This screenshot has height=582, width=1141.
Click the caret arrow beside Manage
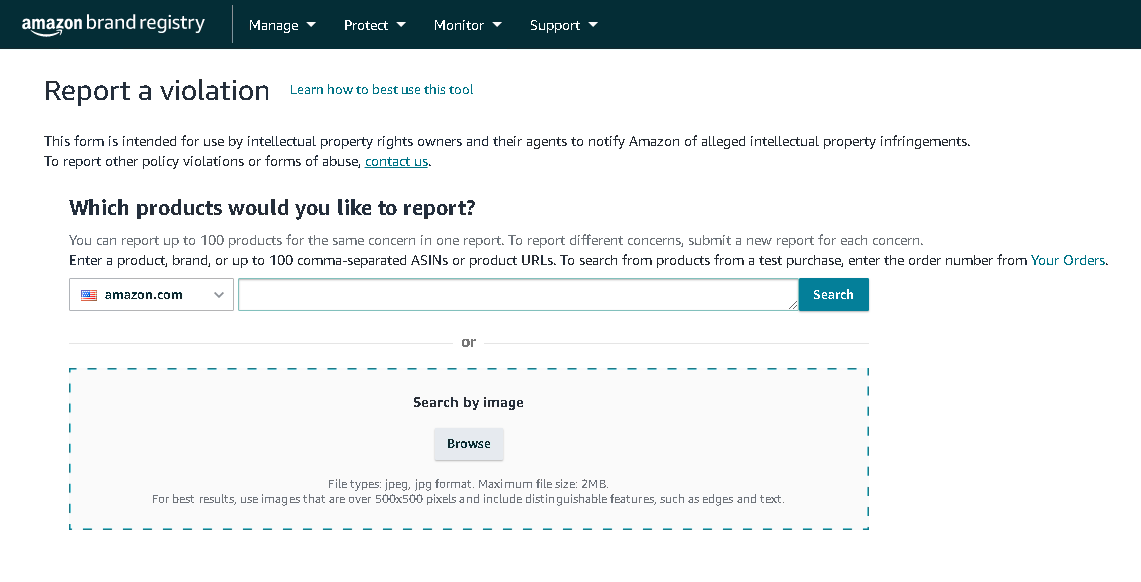pyautogui.click(x=311, y=25)
